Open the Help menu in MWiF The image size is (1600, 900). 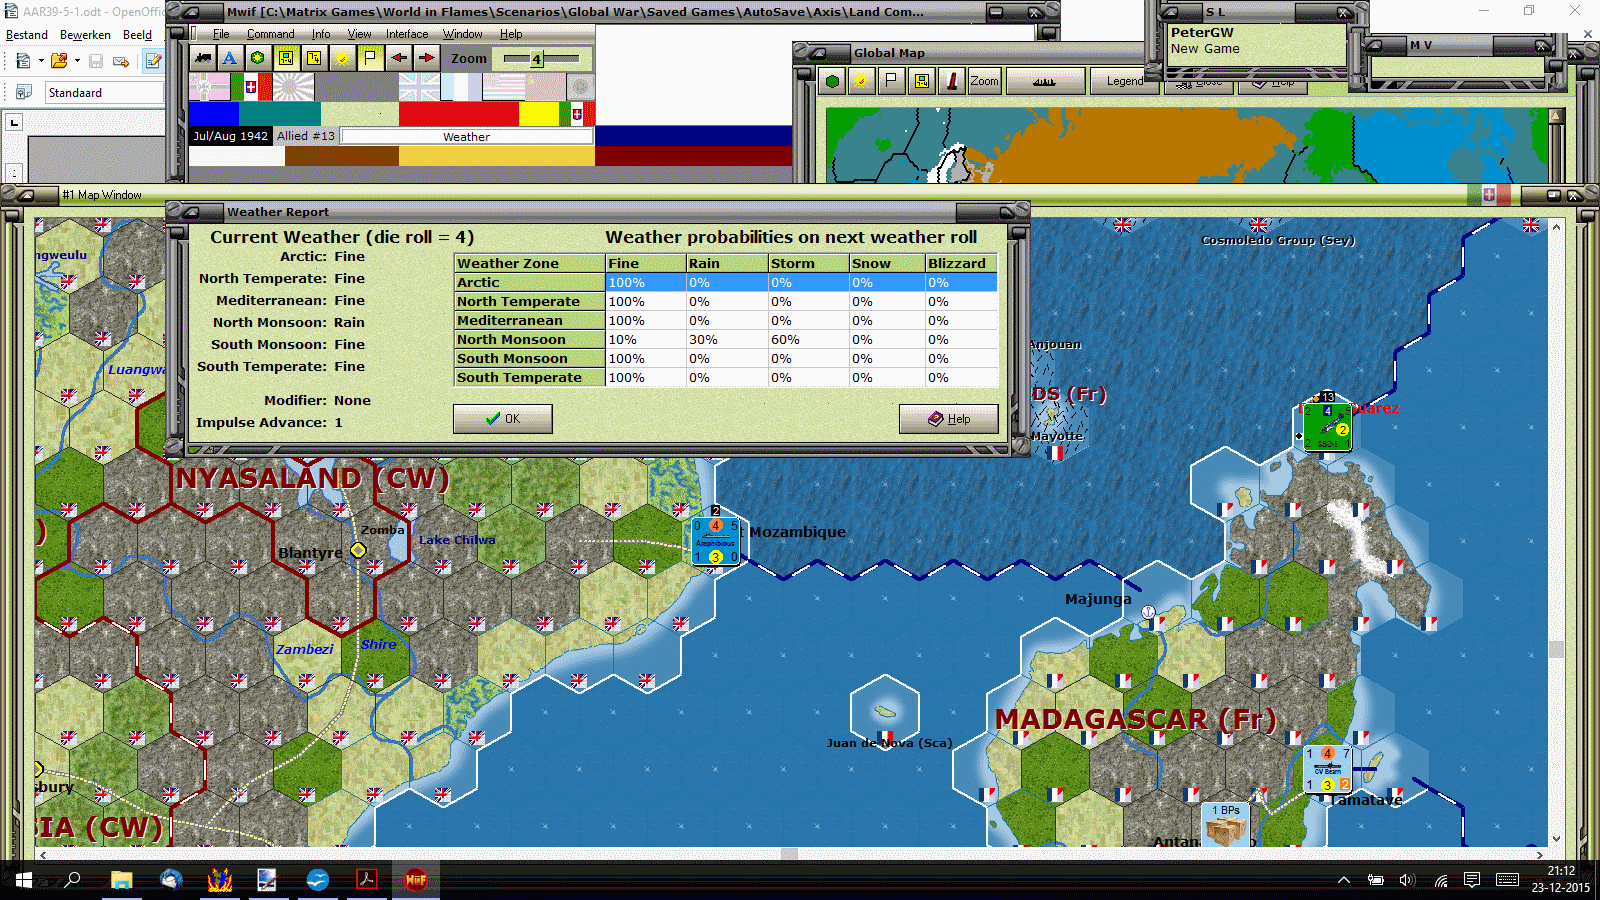(511, 34)
